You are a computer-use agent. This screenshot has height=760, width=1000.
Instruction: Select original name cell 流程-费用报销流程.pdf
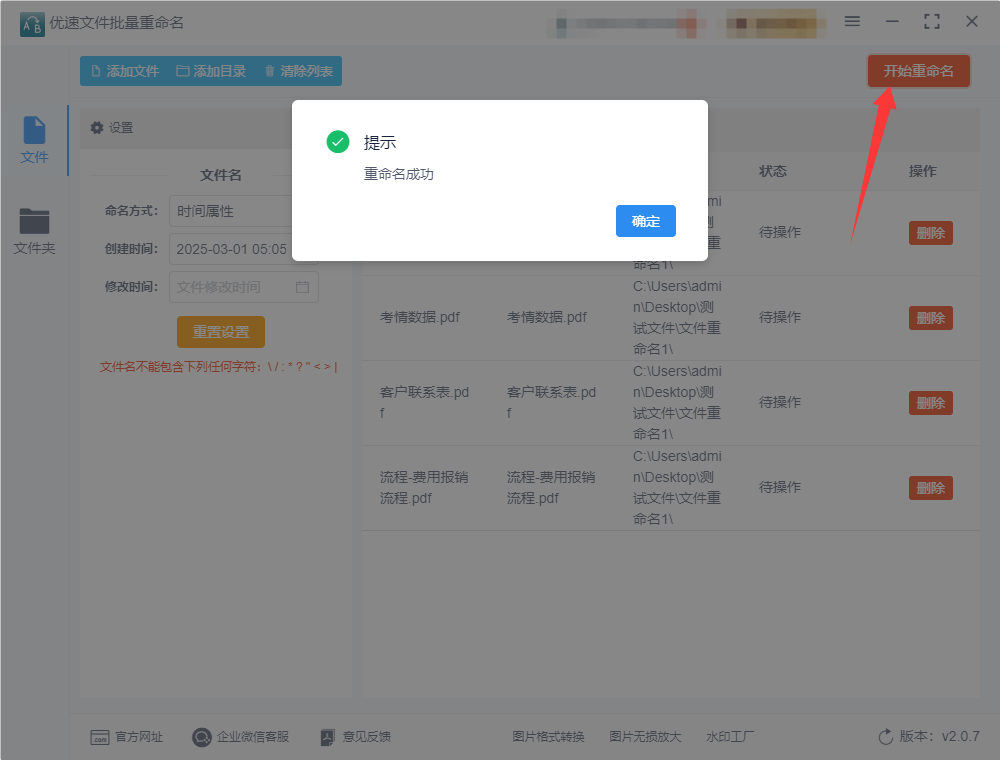(x=424, y=487)
